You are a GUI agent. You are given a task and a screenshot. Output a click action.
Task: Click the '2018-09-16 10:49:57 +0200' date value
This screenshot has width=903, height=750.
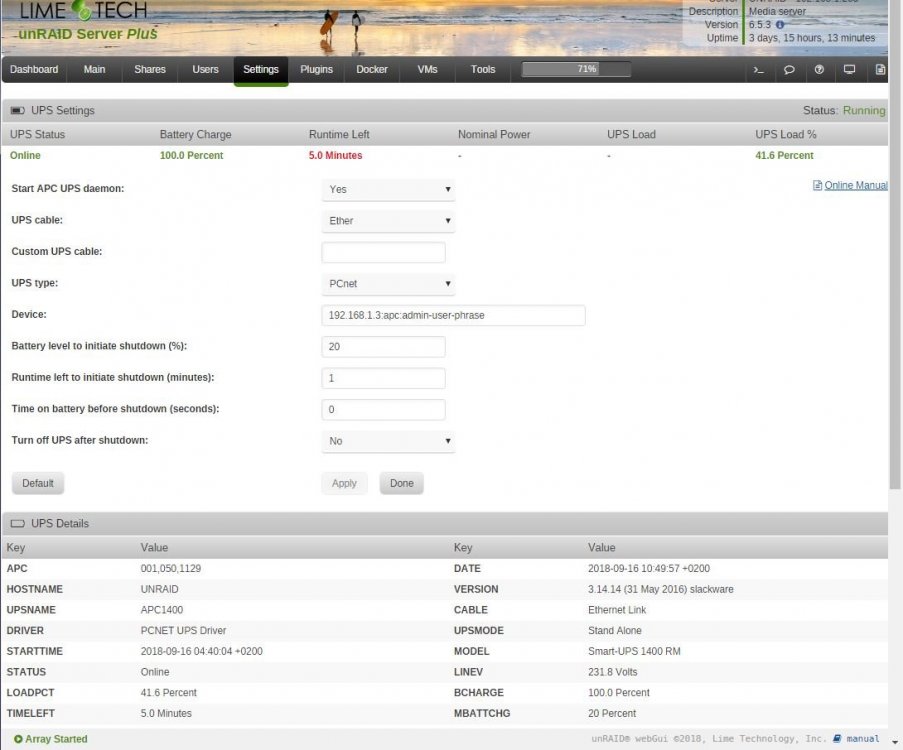pos(649,569)
